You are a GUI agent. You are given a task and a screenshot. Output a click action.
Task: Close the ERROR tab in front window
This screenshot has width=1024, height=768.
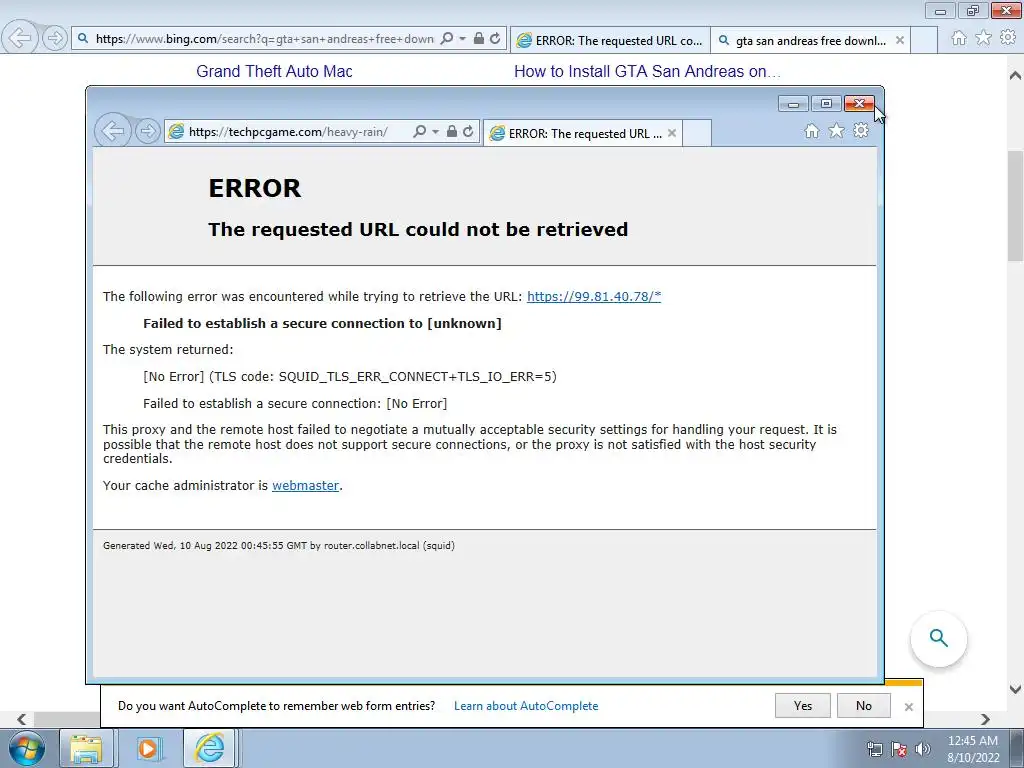672,133
